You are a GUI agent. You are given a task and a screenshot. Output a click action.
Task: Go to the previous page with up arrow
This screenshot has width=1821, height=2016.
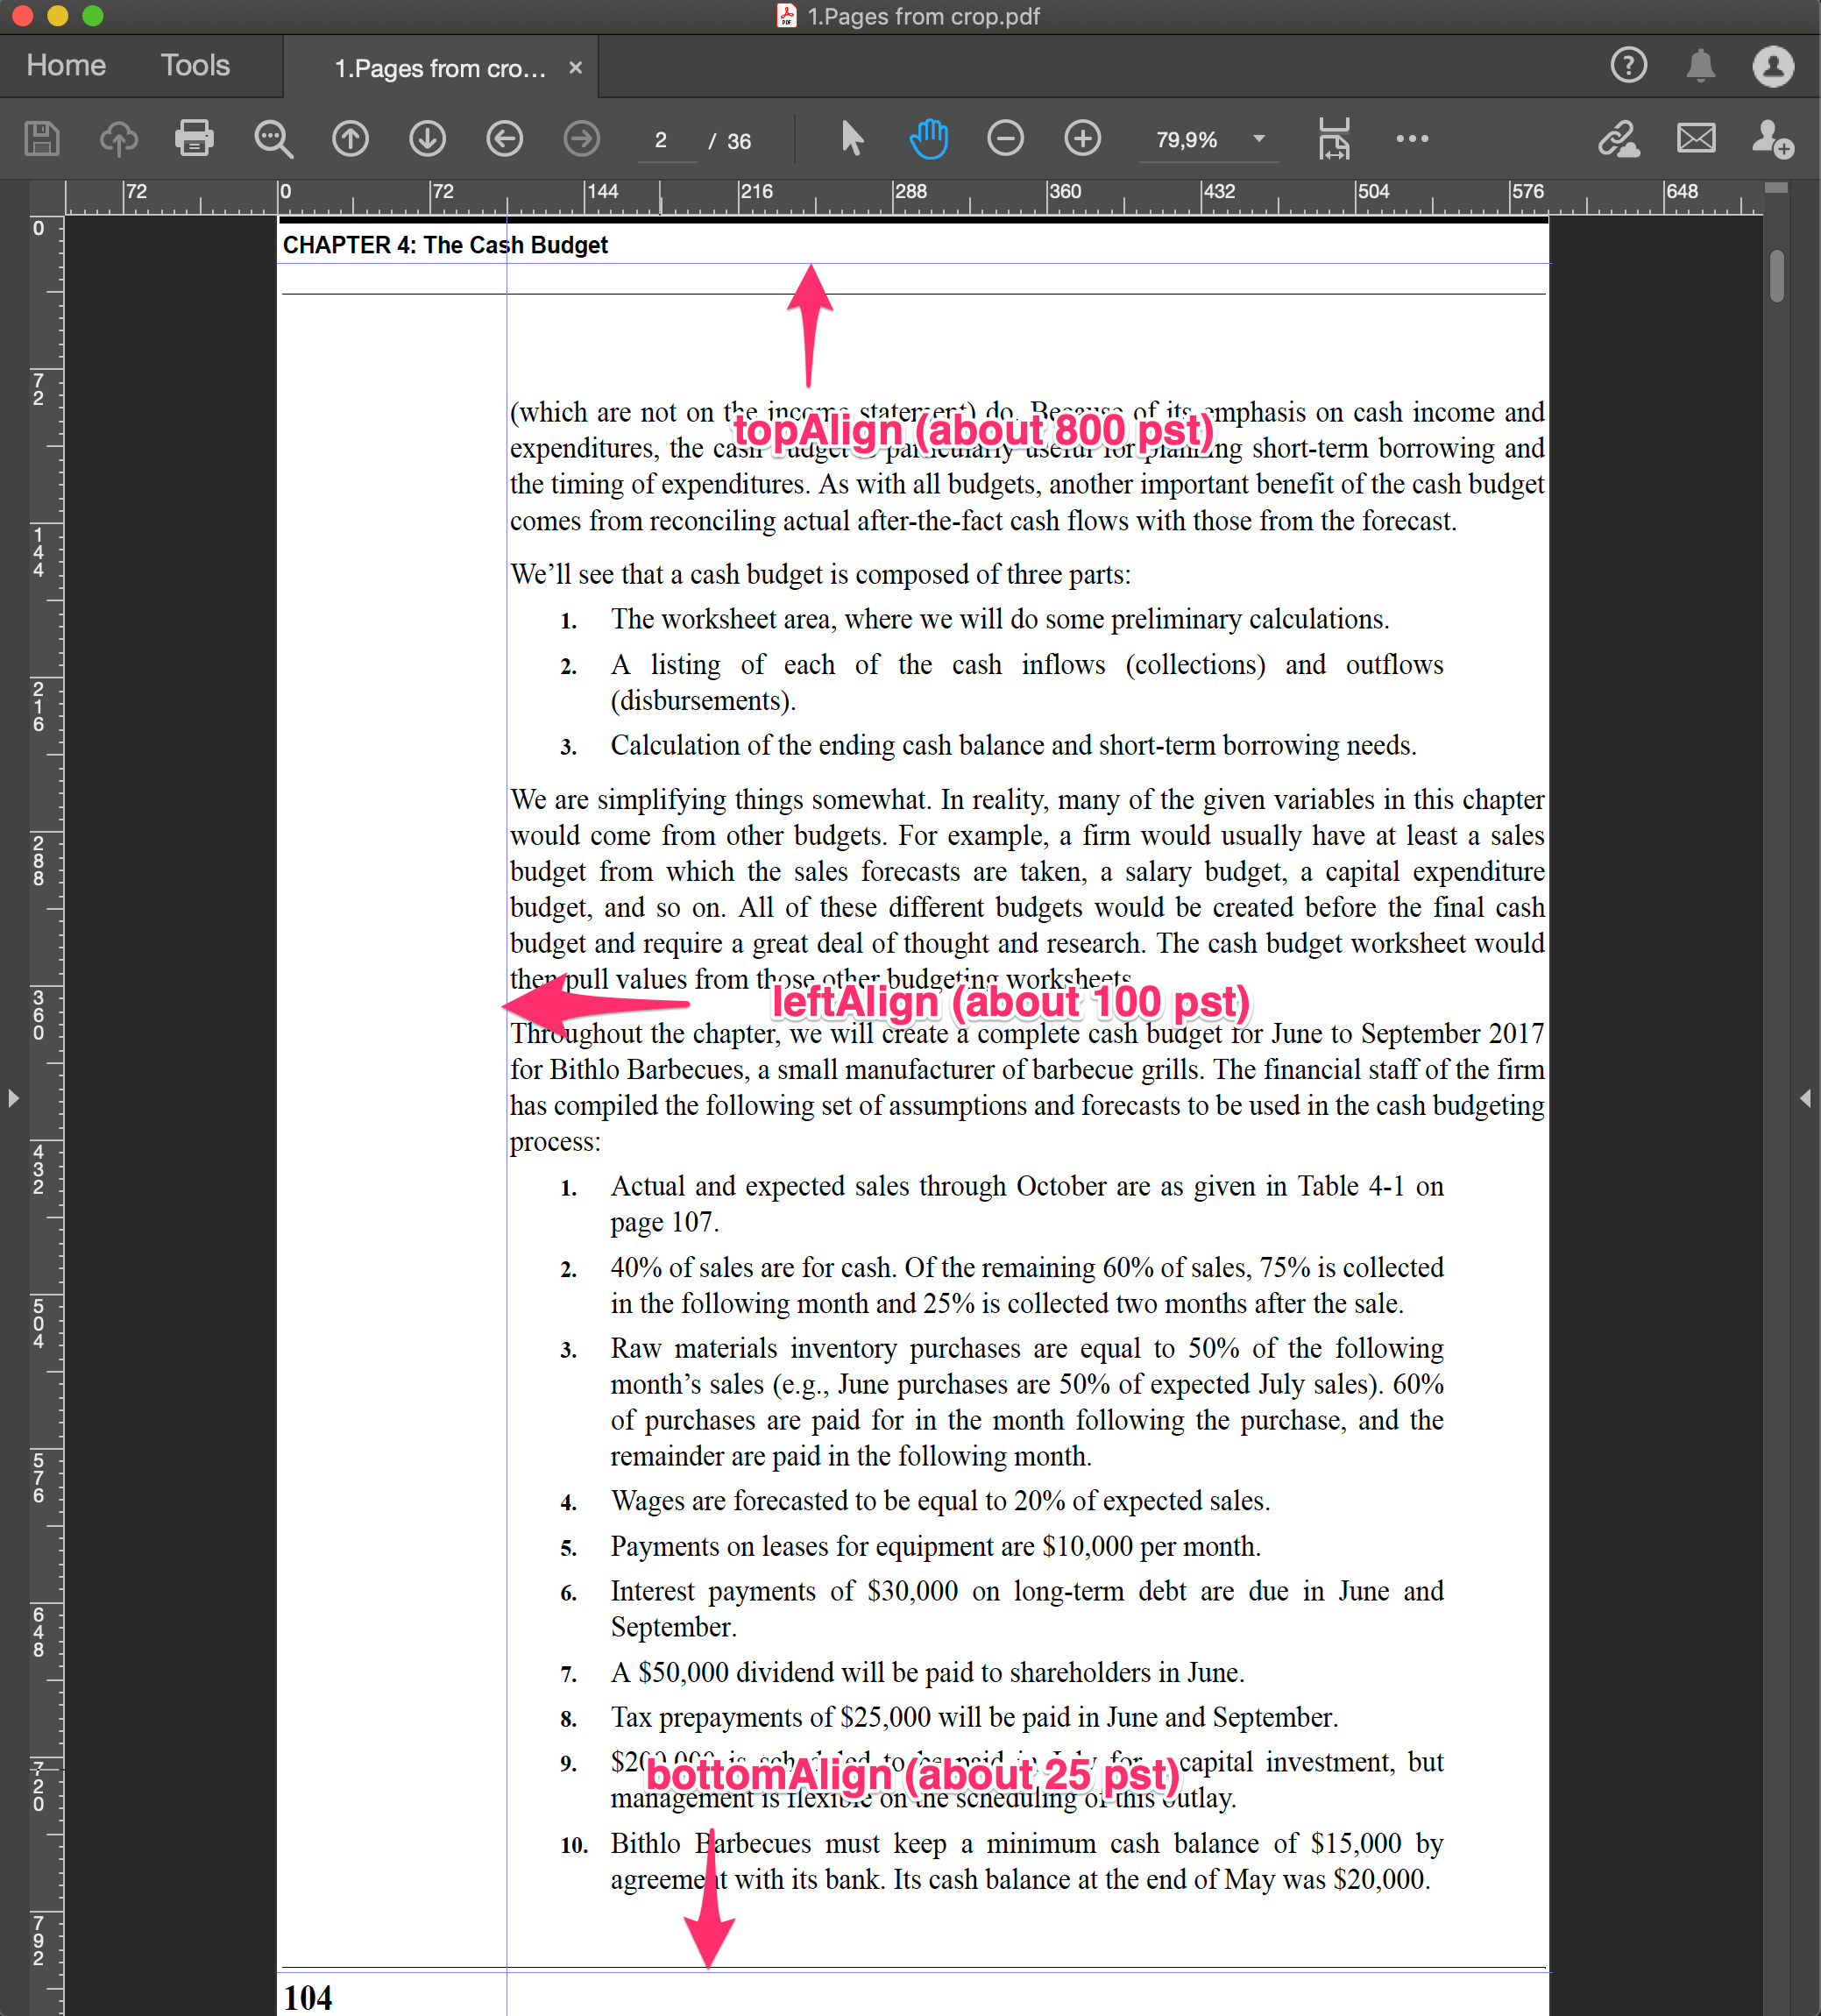pos(350,139)
